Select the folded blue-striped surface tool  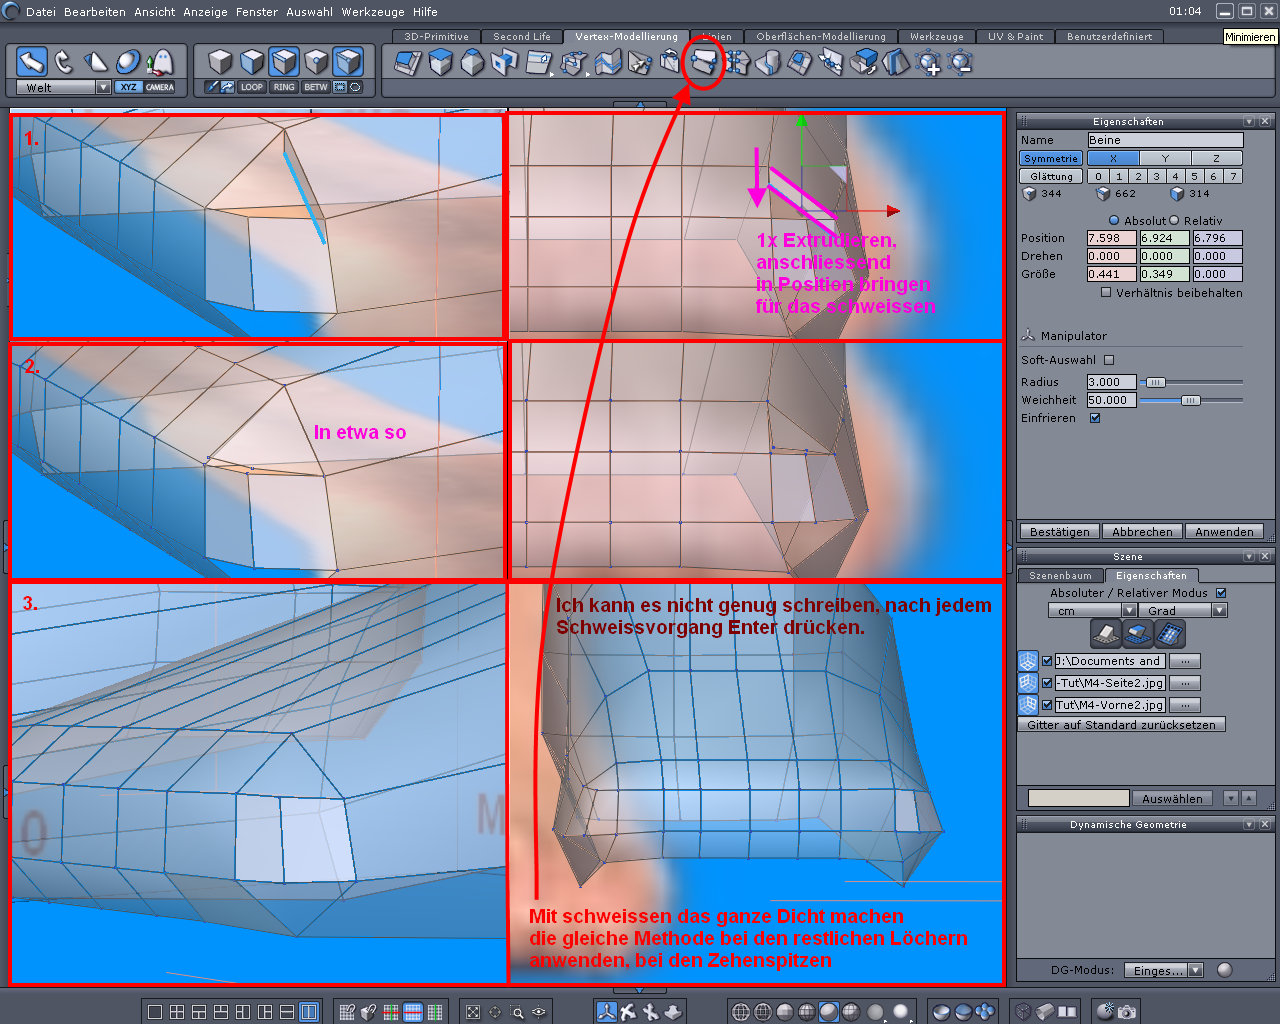[607, 63]
